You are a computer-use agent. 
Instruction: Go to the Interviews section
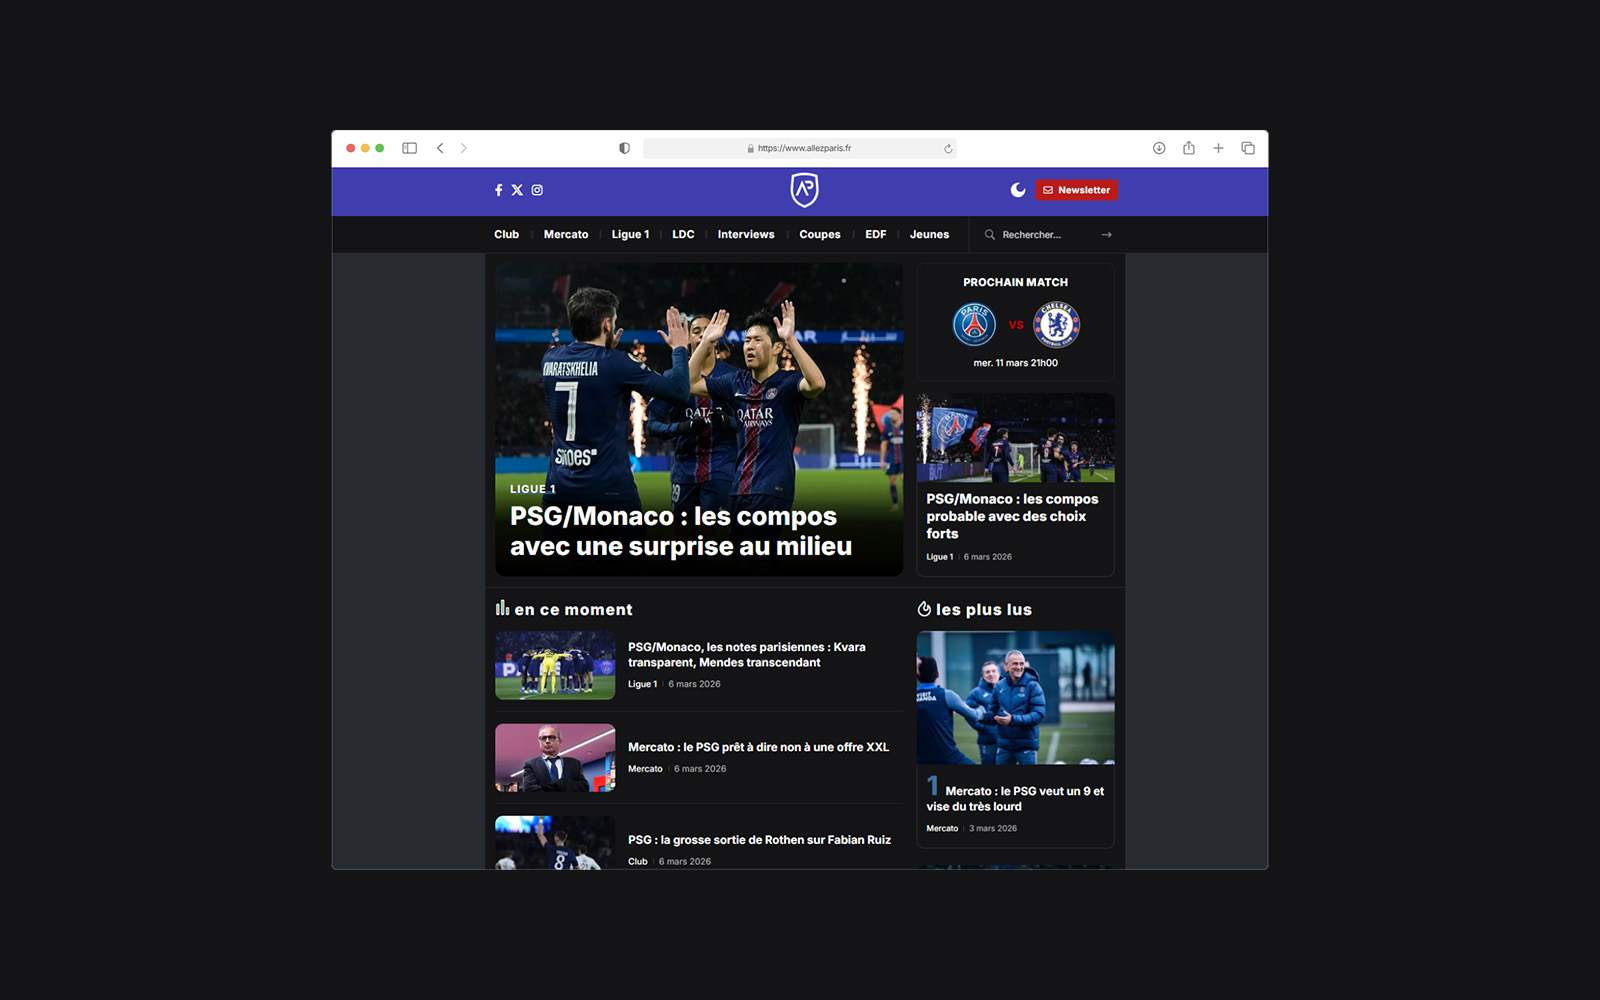tap(746, 235)
